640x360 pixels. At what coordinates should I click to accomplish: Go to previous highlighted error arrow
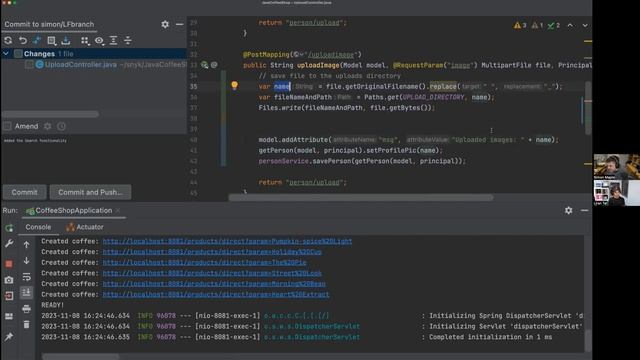(570, 25)
